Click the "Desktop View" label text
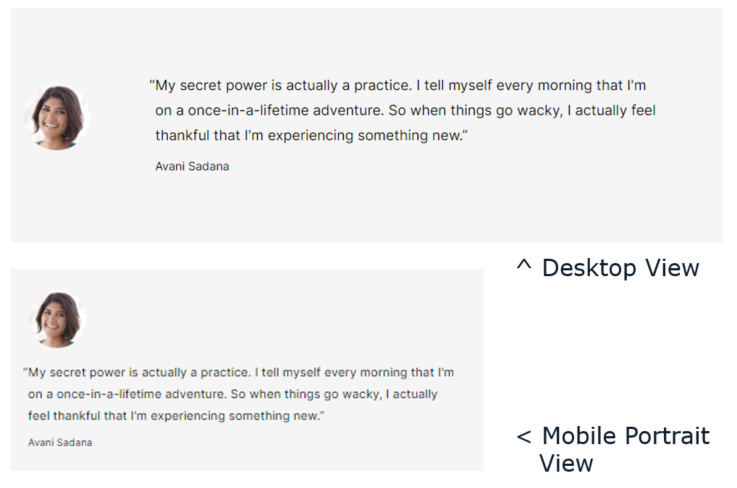737x488 pixels. (620, 268)
